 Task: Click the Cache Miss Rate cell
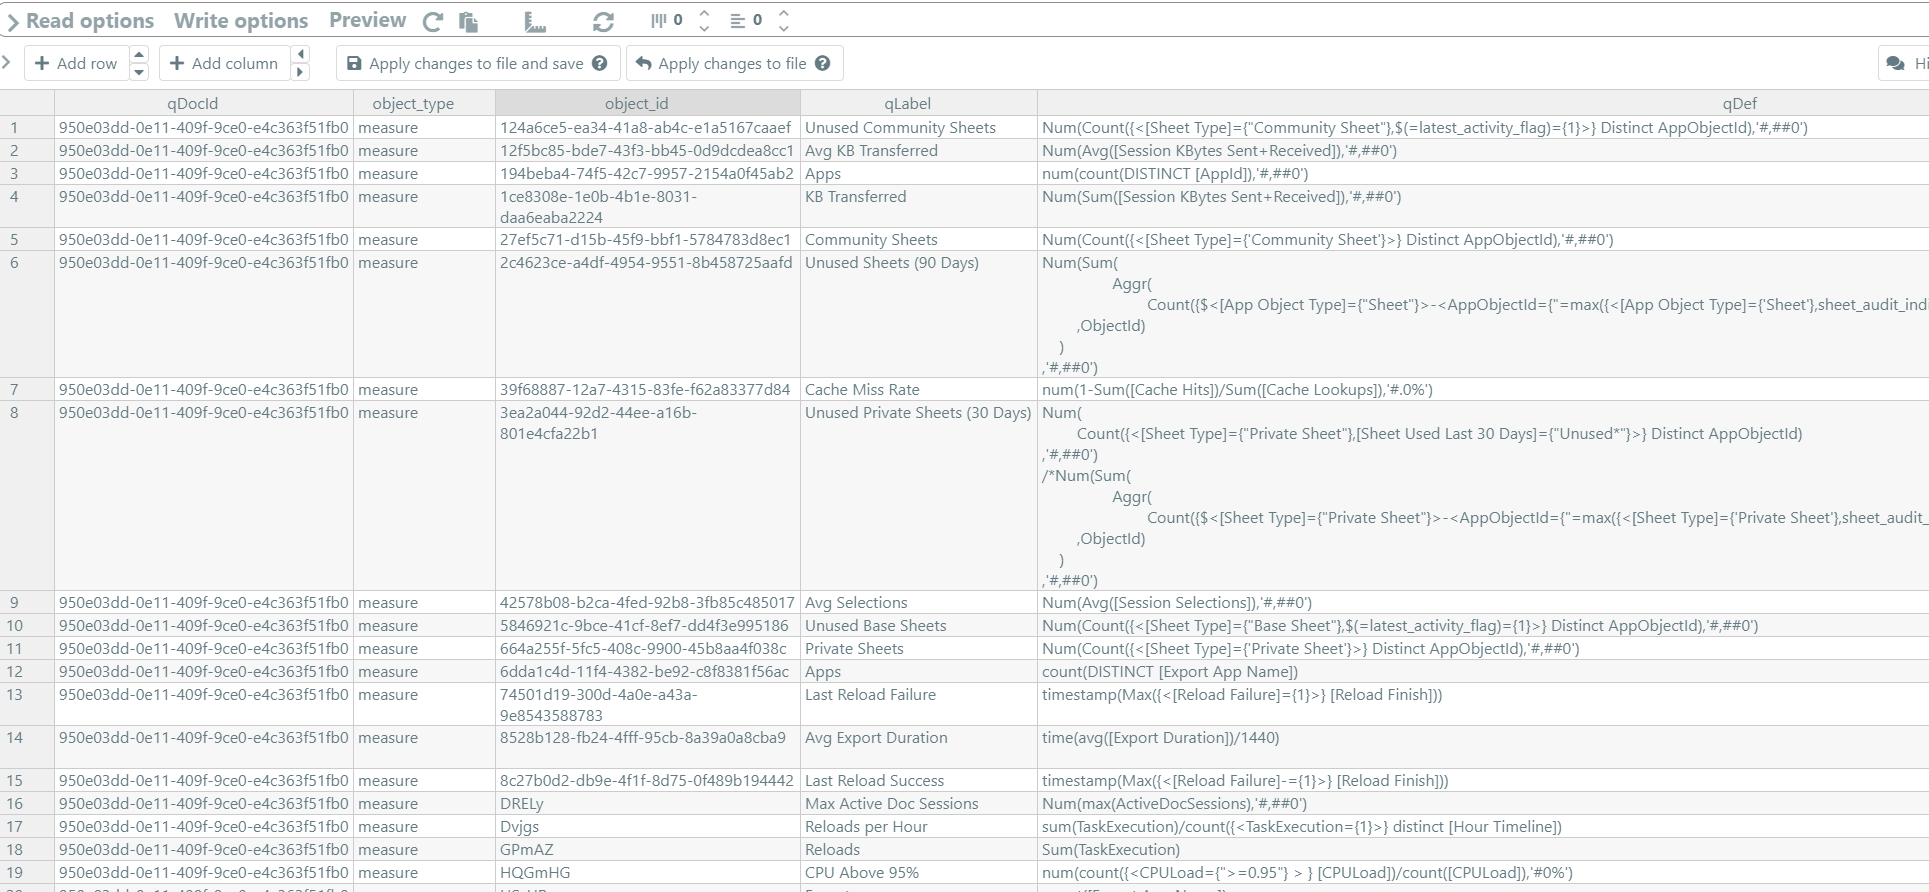pyautogui.click(x=919, y=390)
